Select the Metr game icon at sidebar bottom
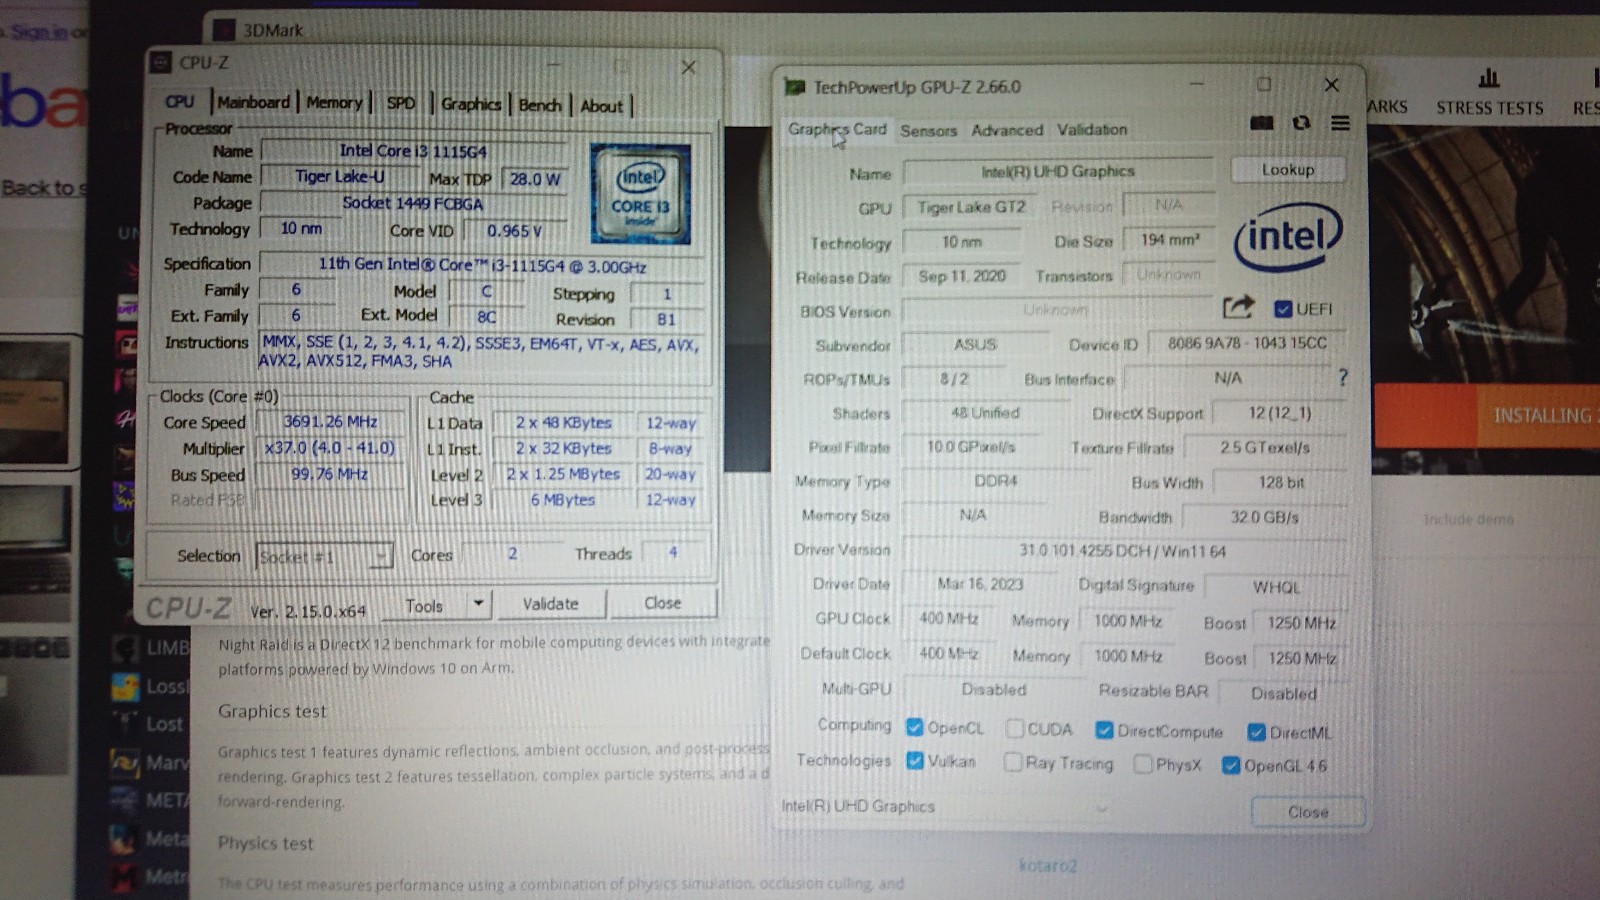The width and height of the screenshot is (1600, 900). [125, 876]
